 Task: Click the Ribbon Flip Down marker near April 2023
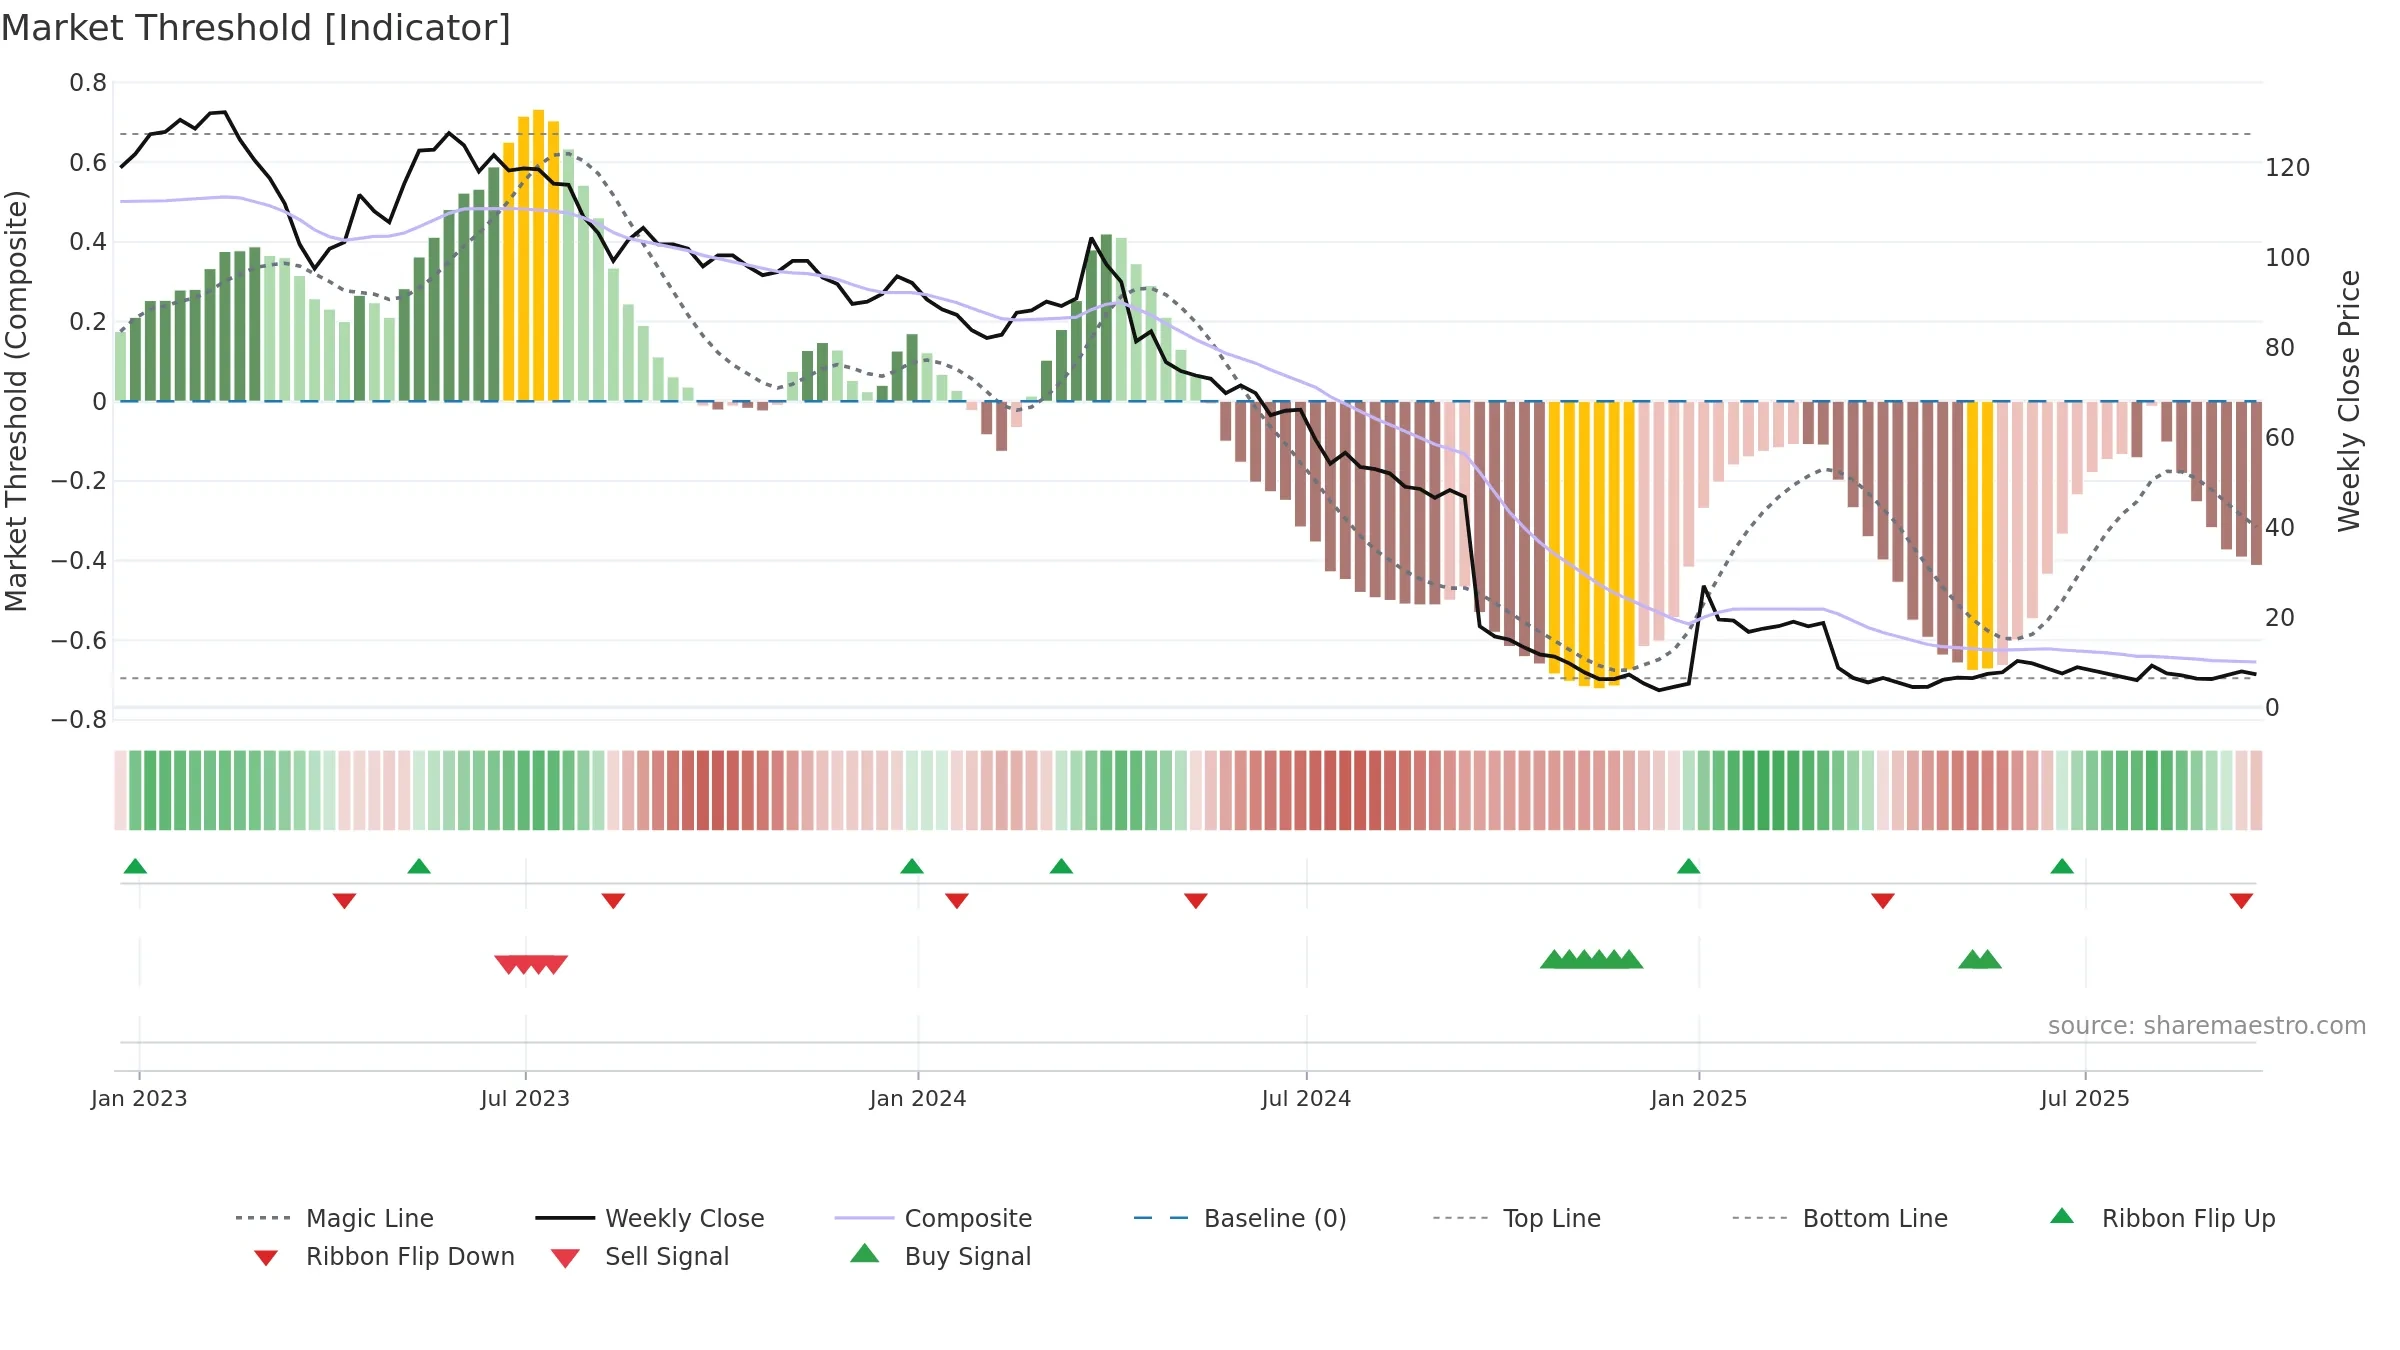[344, 901]
